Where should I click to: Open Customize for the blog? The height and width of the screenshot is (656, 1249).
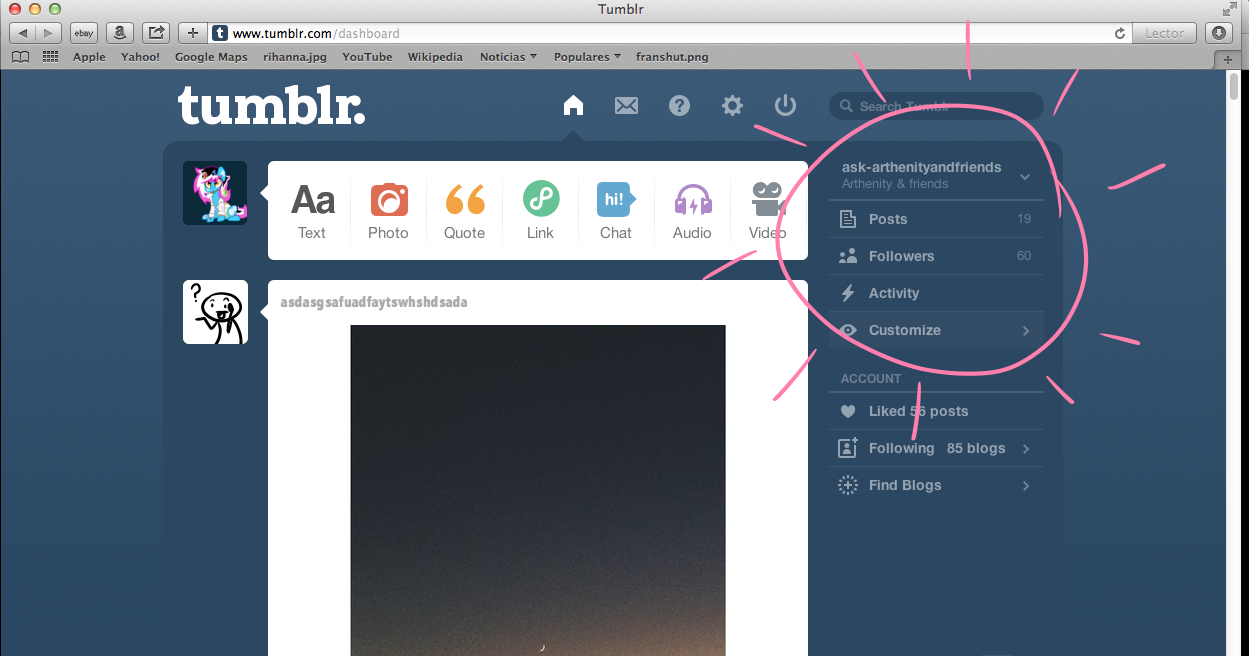pyautogui.click(x=936, y=330)
